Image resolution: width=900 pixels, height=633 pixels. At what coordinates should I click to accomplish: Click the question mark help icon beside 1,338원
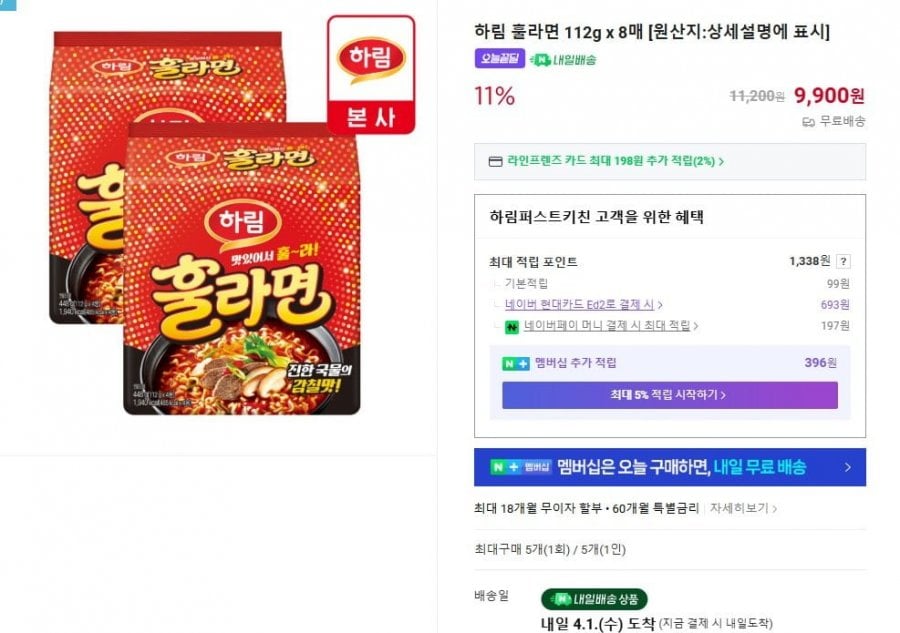[843, 262]
